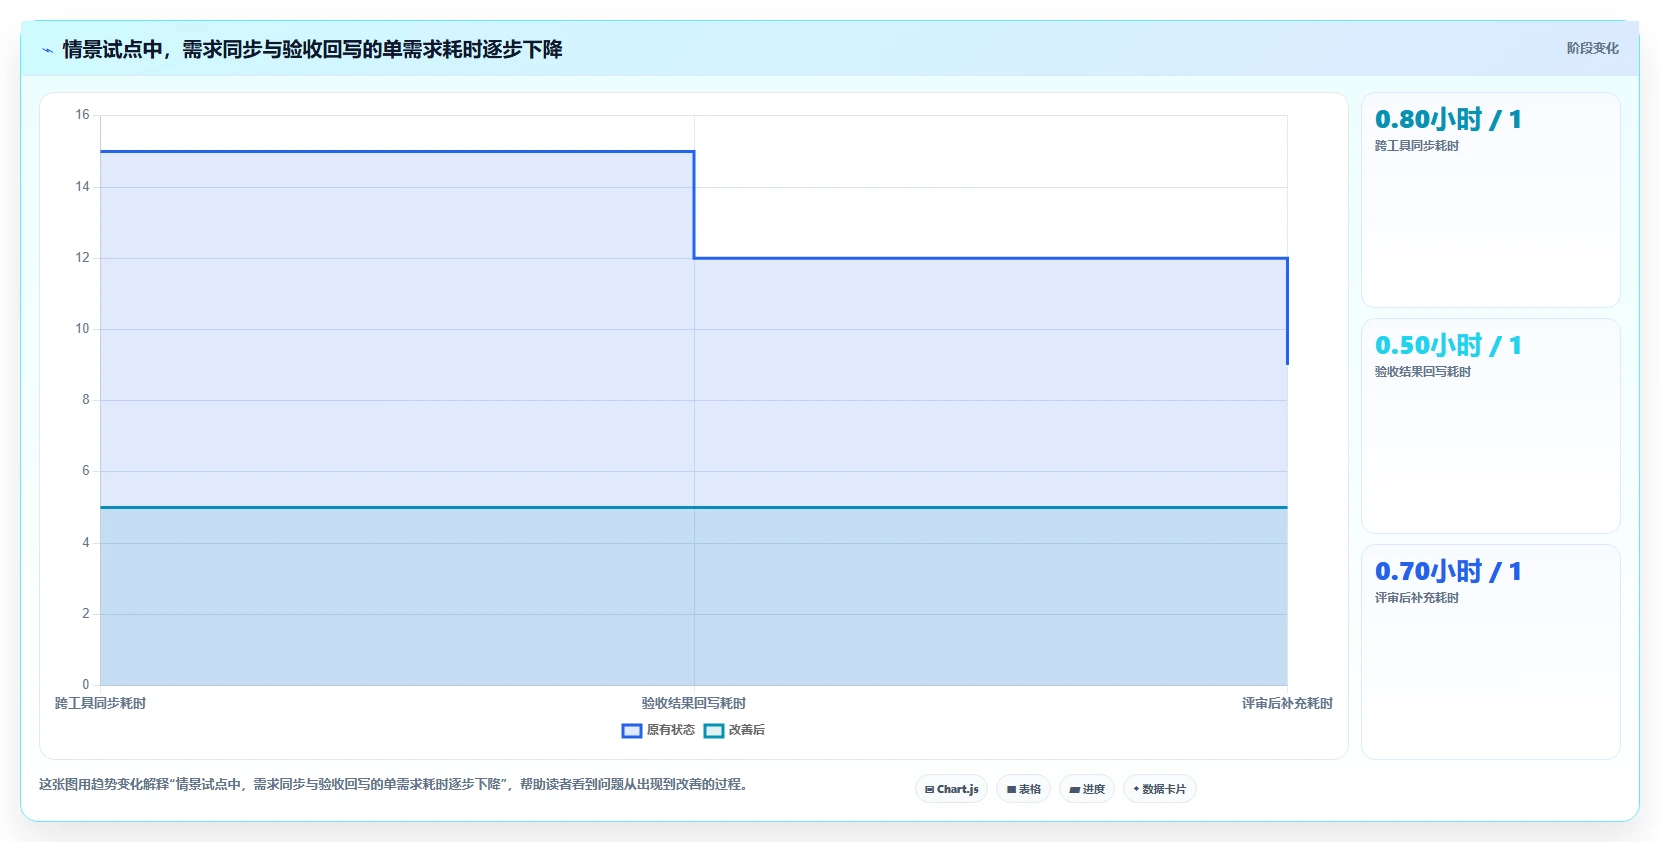Click x-axis label 评审后补充耗时
Image resolution: width=1660 pixels, height=842 pixels.
[1287, 704]
